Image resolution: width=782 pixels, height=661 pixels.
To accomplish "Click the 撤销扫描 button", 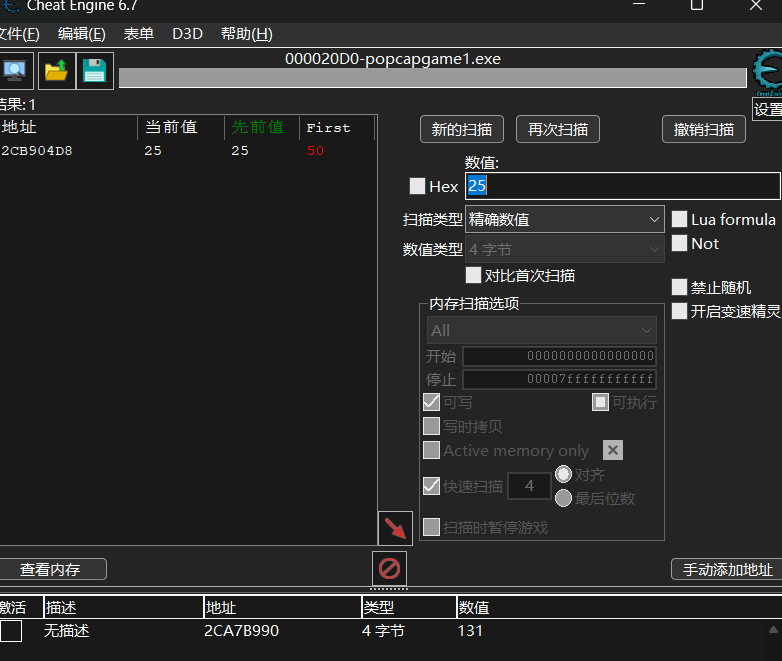I will click(704, 129).
